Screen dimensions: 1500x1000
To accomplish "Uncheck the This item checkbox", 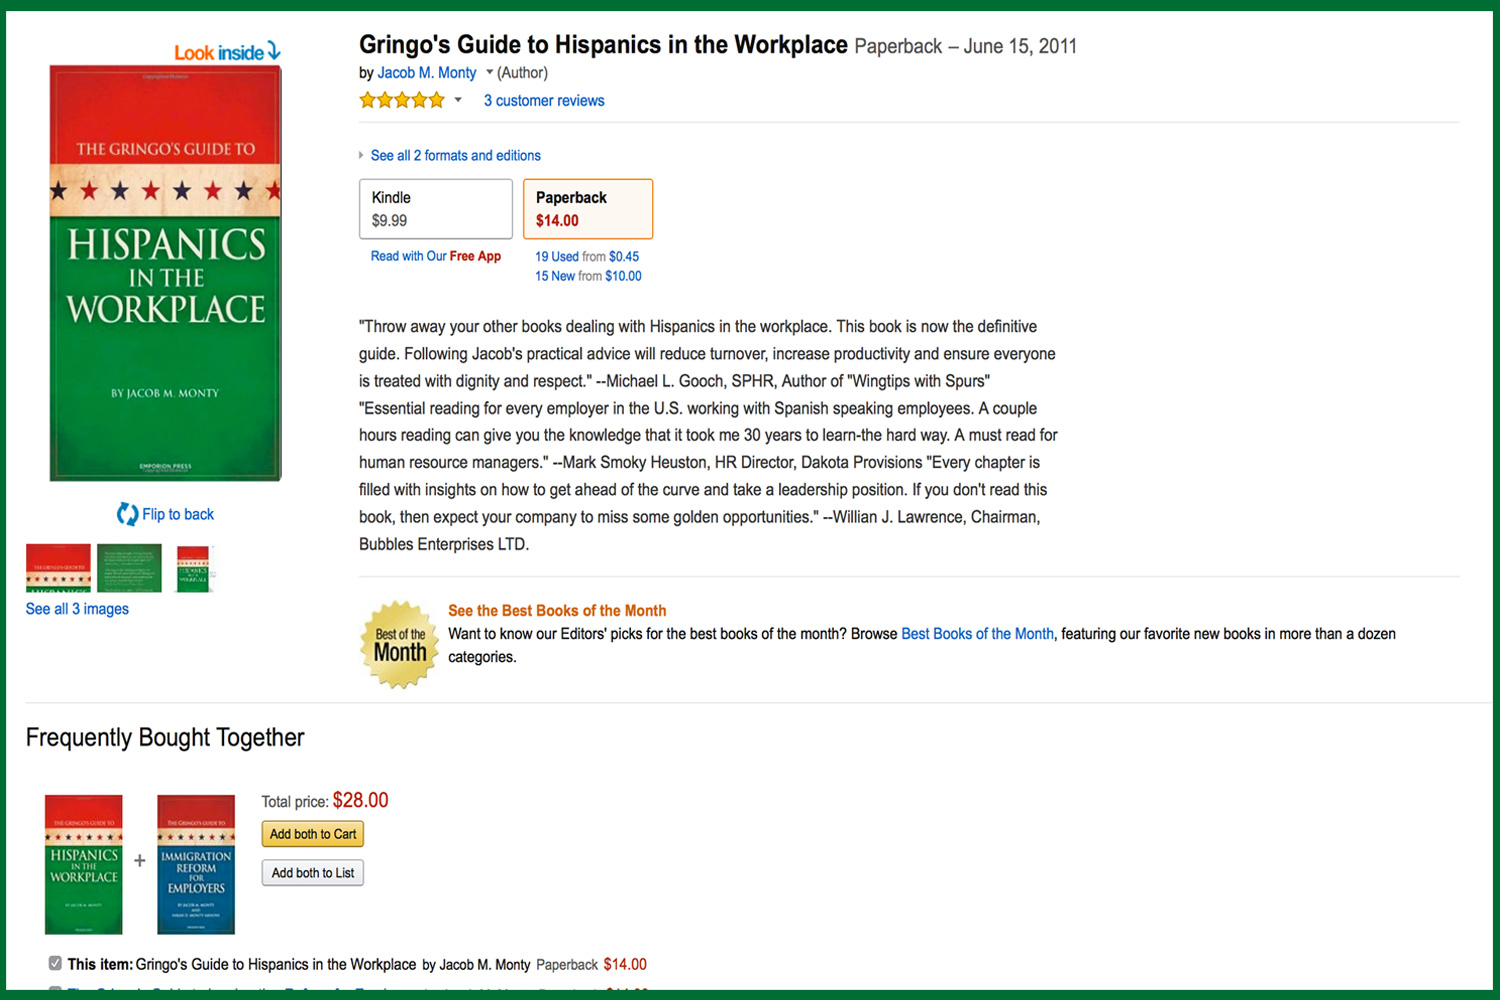I will pos(55,963).
